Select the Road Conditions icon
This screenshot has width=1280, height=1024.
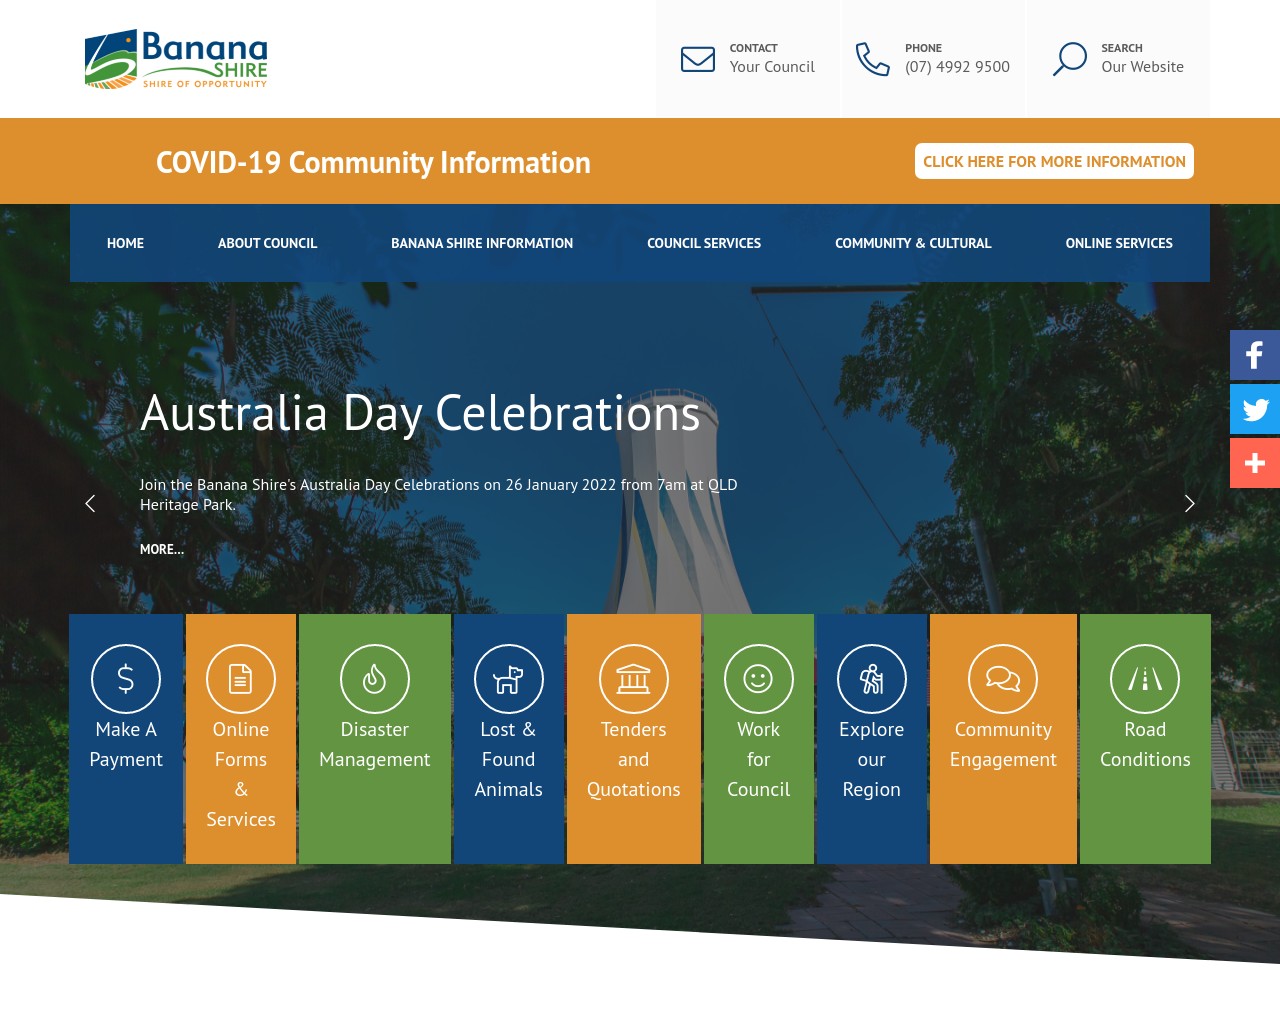coord(1145,678)
